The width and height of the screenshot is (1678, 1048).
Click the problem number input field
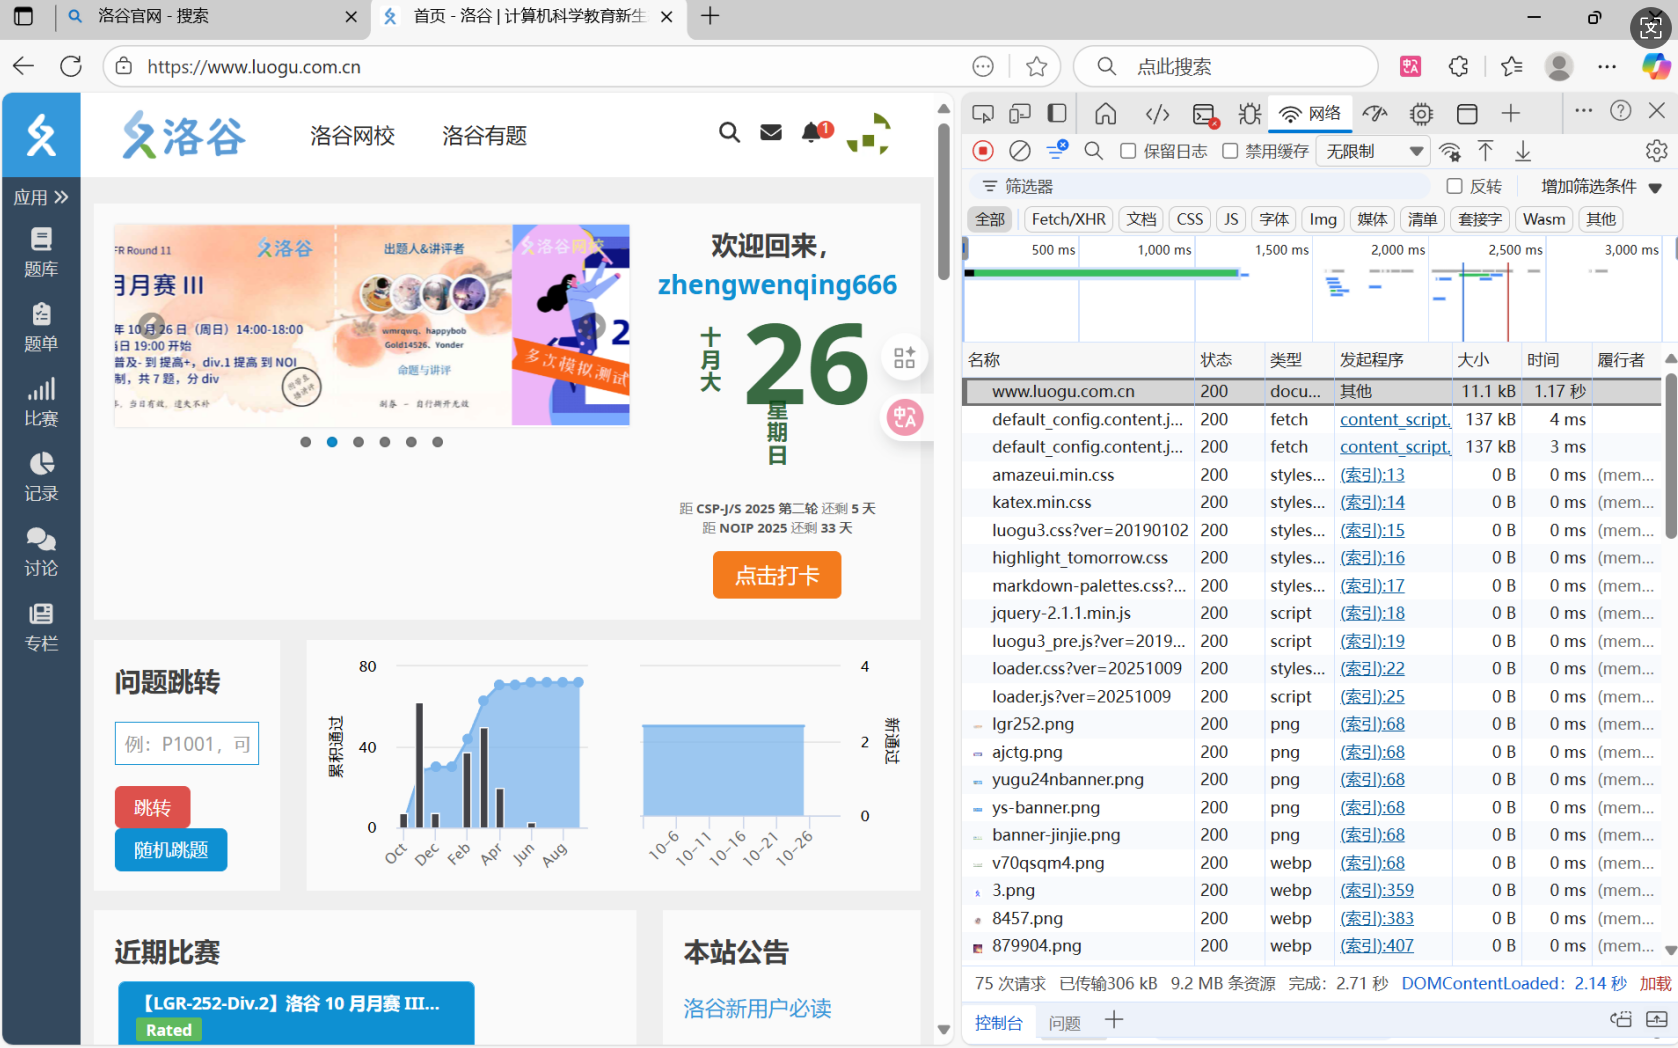[186, 744]
